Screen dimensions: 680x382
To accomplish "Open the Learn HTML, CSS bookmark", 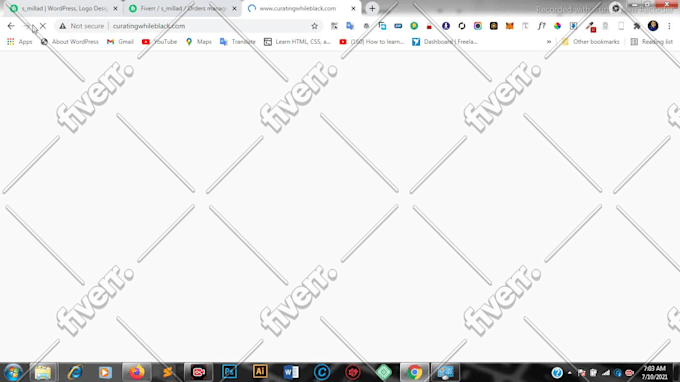I will coord(297,42).
